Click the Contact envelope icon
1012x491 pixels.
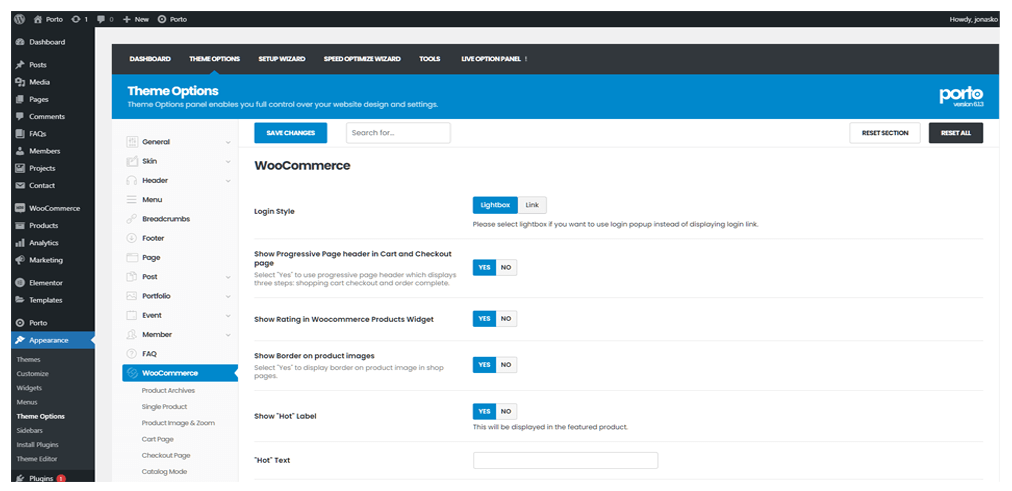[20, 185]
